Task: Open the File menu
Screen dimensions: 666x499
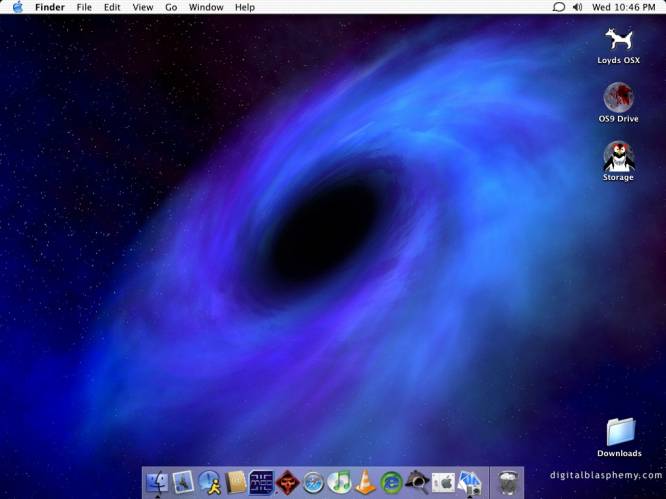Action: [x=84, y=7]
